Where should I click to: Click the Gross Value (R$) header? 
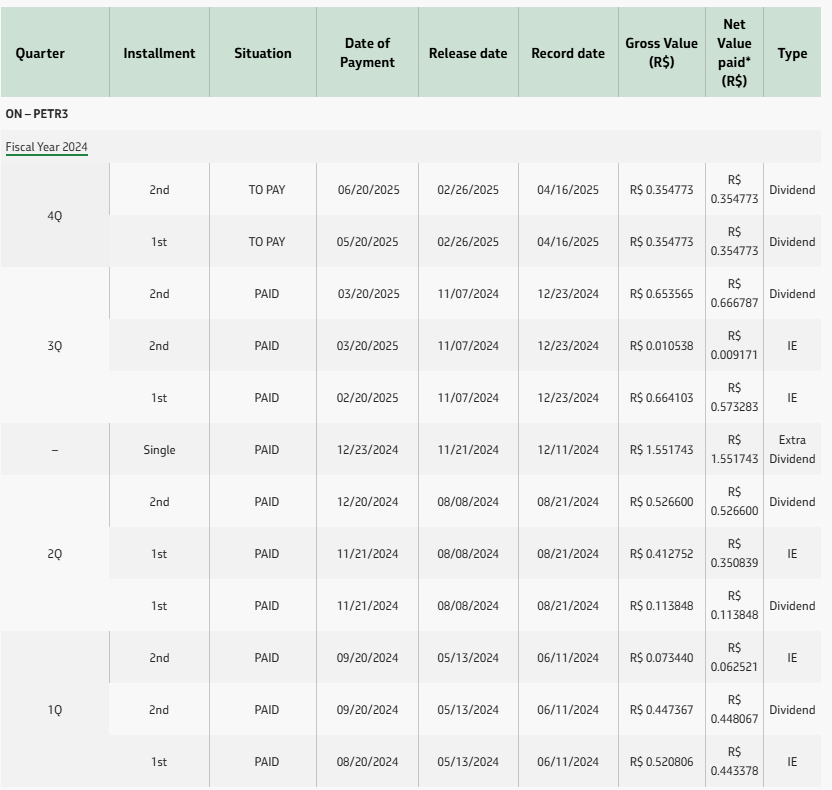pyautogui.click(x=661, y=54)
